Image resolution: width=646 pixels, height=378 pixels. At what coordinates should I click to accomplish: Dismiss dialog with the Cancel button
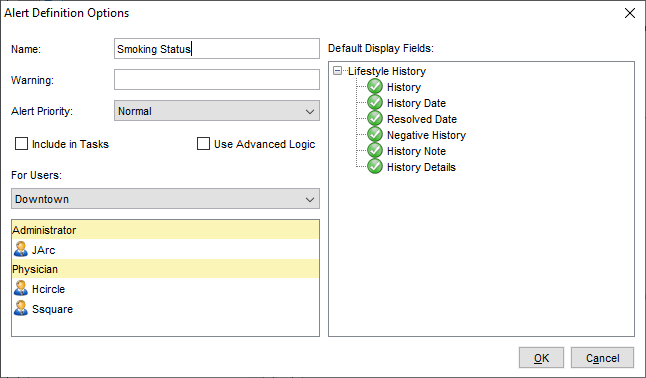tap(602, 358)
